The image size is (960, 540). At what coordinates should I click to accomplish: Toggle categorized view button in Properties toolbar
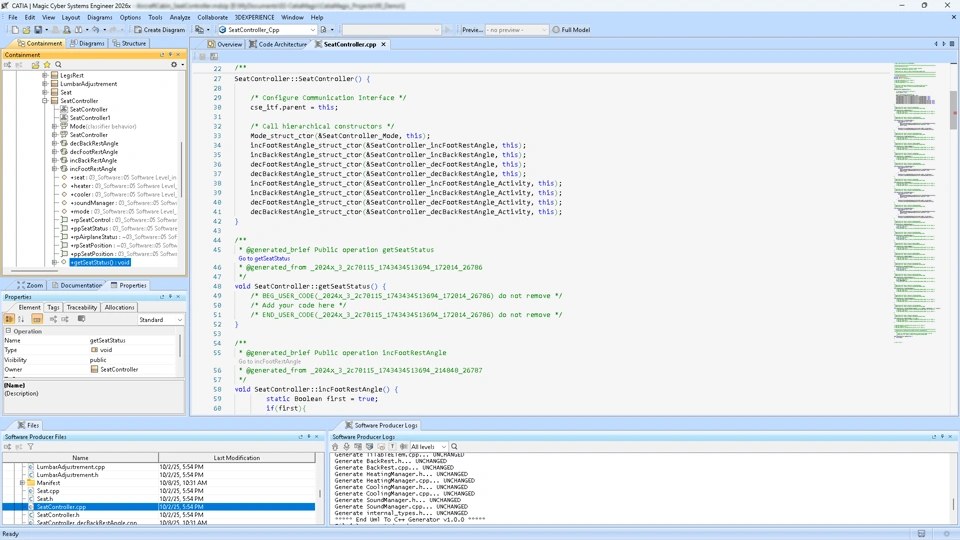[x=9, y=320]
